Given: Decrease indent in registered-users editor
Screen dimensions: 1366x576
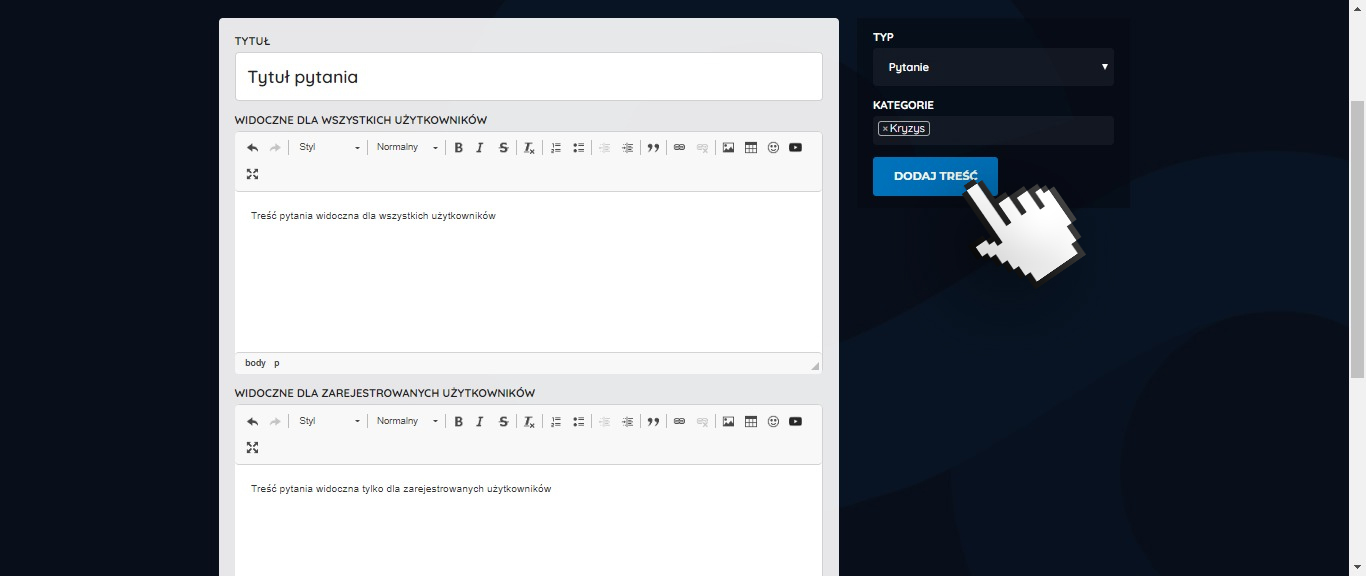Looking at the screenshot, I should click(x=604, y=421).
